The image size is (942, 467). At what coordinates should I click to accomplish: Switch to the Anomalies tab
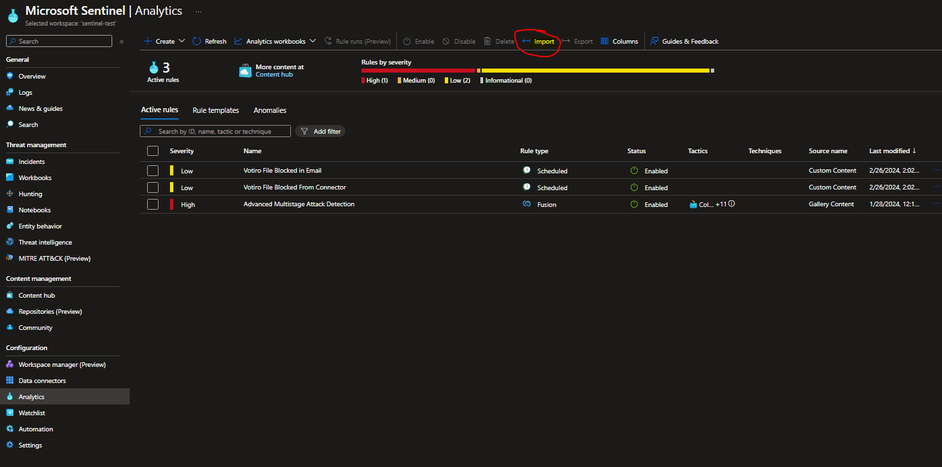[270, 111]
